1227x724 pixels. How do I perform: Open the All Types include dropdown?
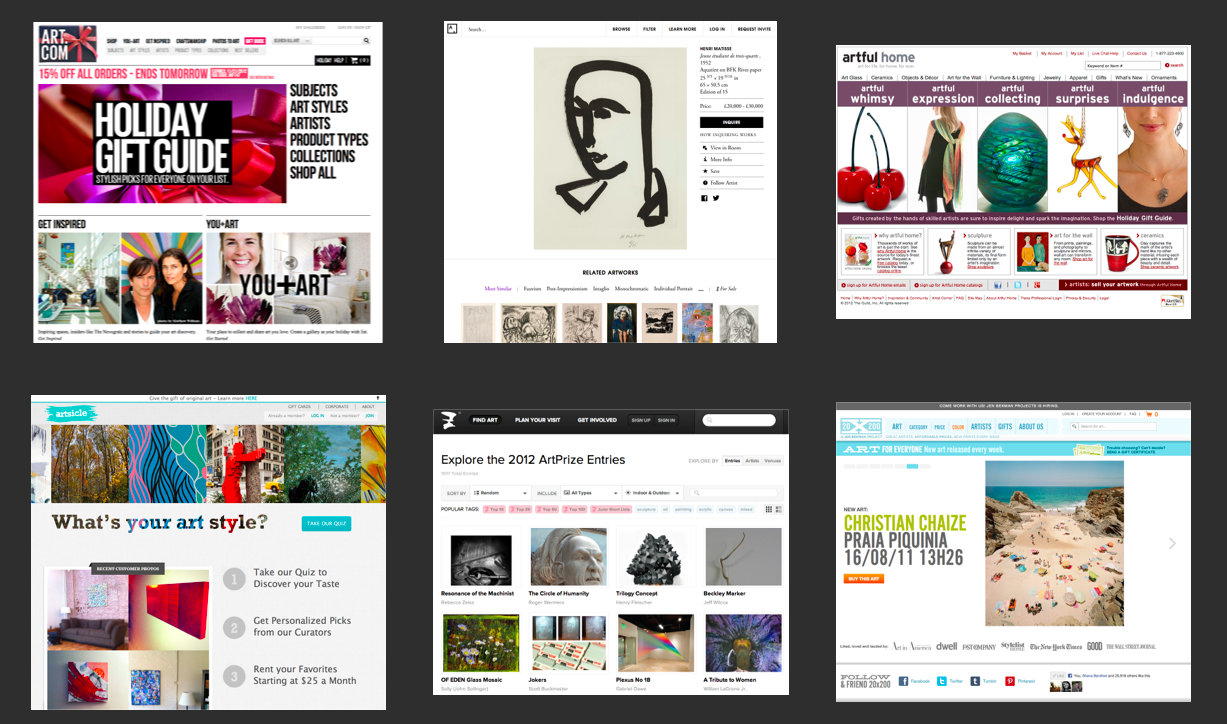pos(590,493)
